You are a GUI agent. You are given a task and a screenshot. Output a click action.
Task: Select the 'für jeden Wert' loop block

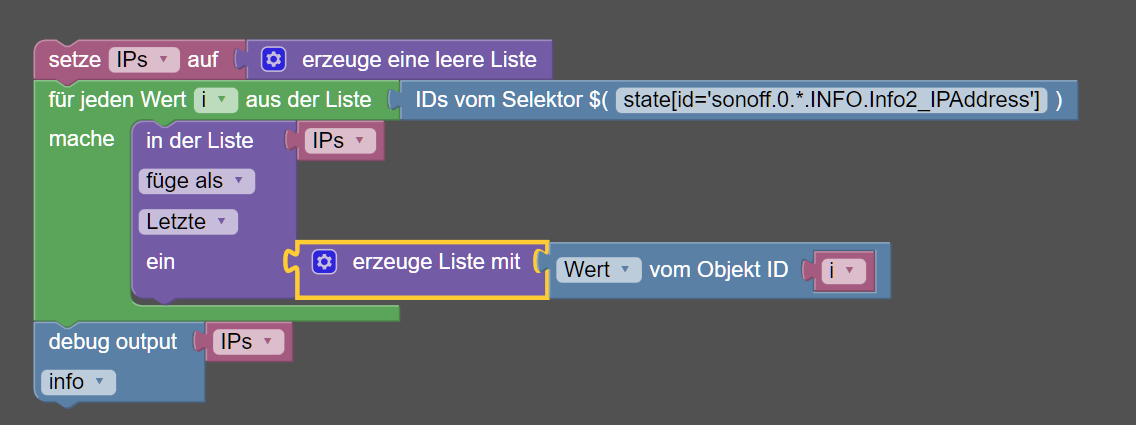click(117, 100)
